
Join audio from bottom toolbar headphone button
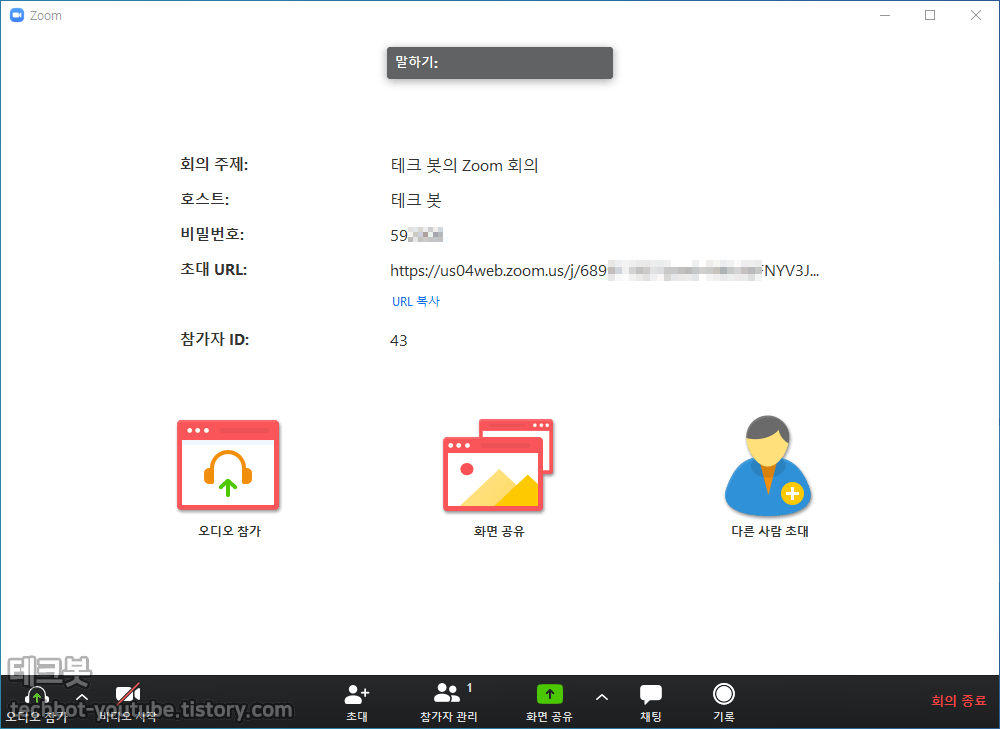[x=36, y=702]
